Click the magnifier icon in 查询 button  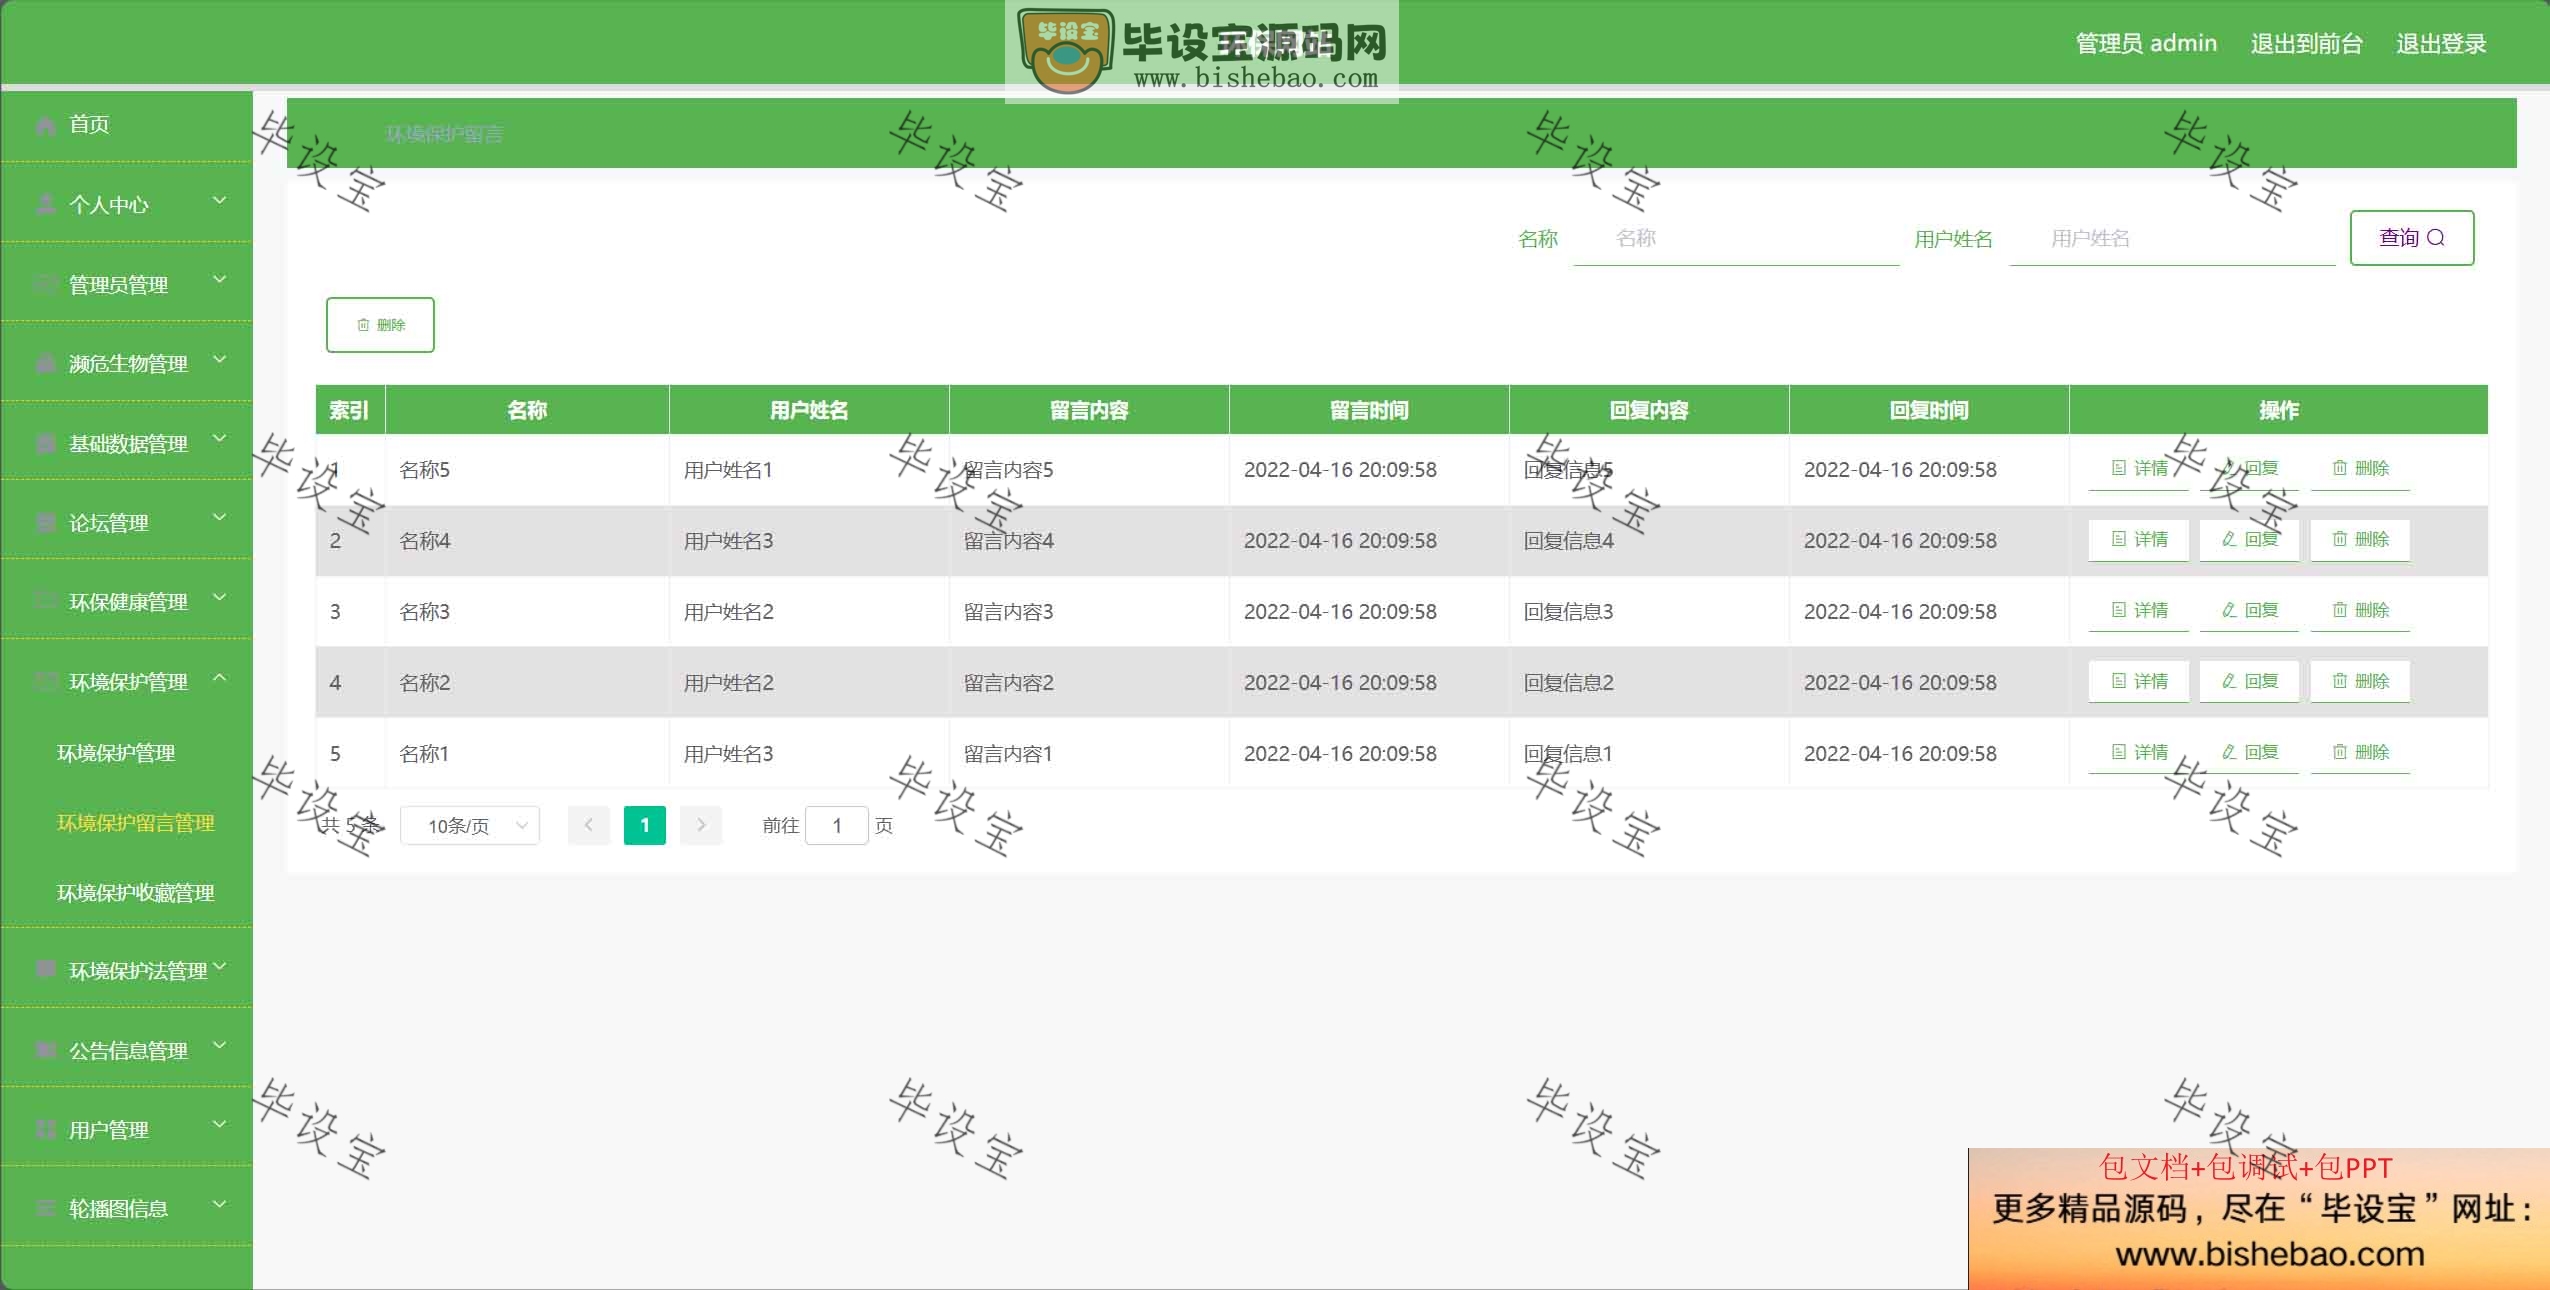[2436, 238]
